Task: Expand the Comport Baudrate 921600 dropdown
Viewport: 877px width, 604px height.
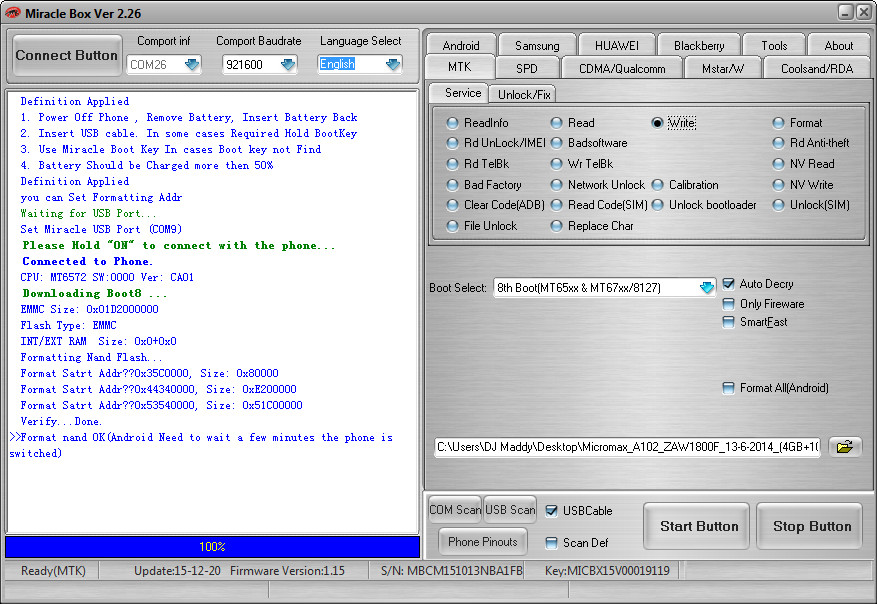Action: pos(287,65)
